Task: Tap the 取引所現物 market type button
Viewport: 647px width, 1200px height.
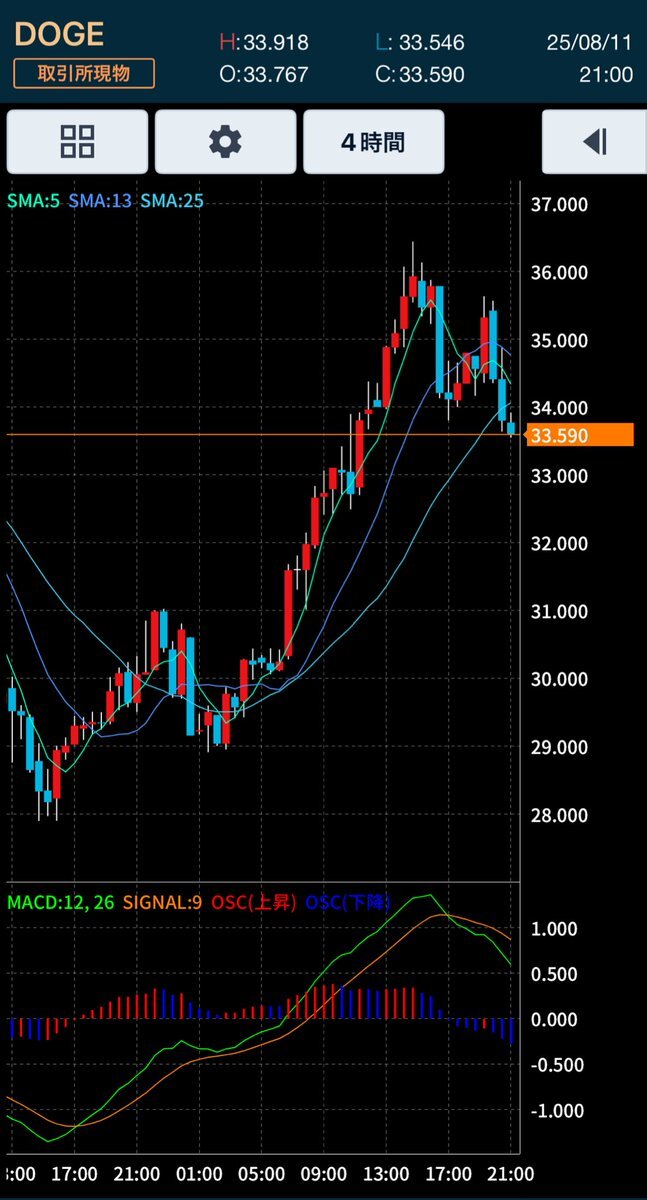Action: point(84,73)
